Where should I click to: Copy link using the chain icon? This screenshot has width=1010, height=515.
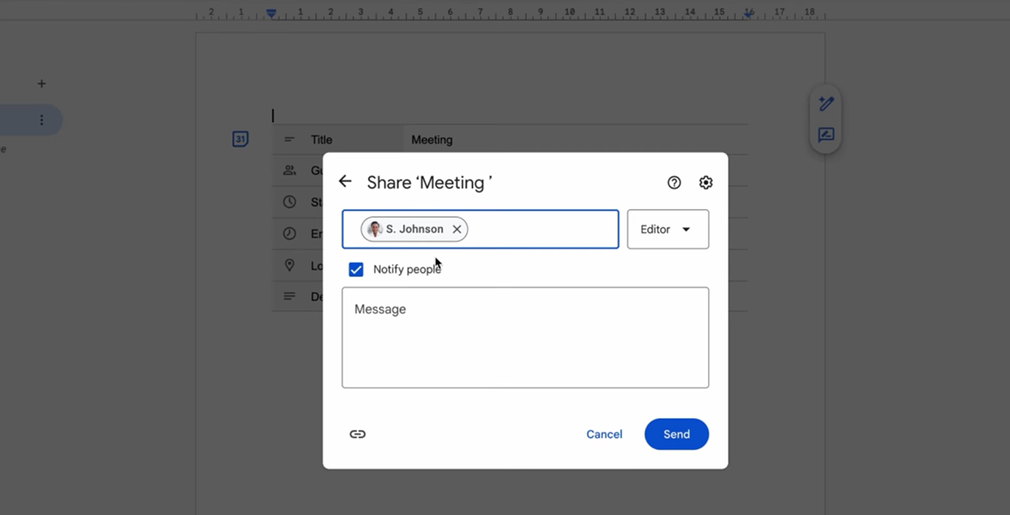click(358, 434)
